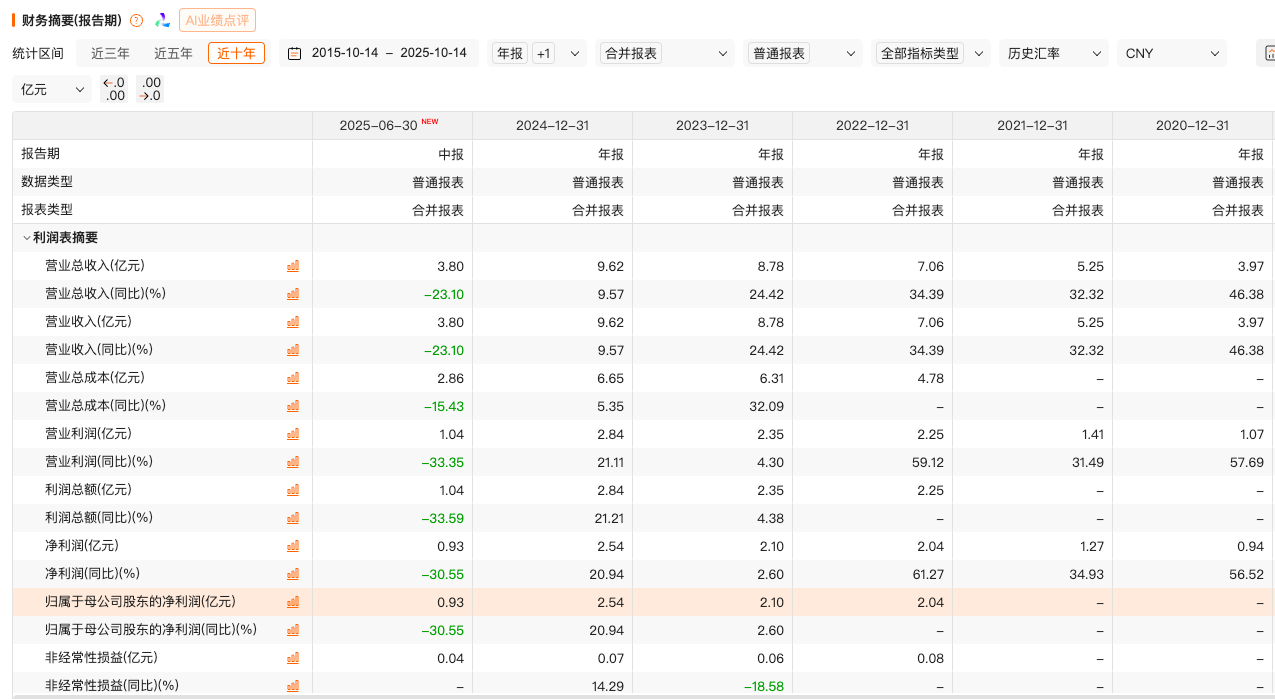Expand the 全部指标类型 dropdown
Viewport: 1275px width, 699px height.
point(932,53)
